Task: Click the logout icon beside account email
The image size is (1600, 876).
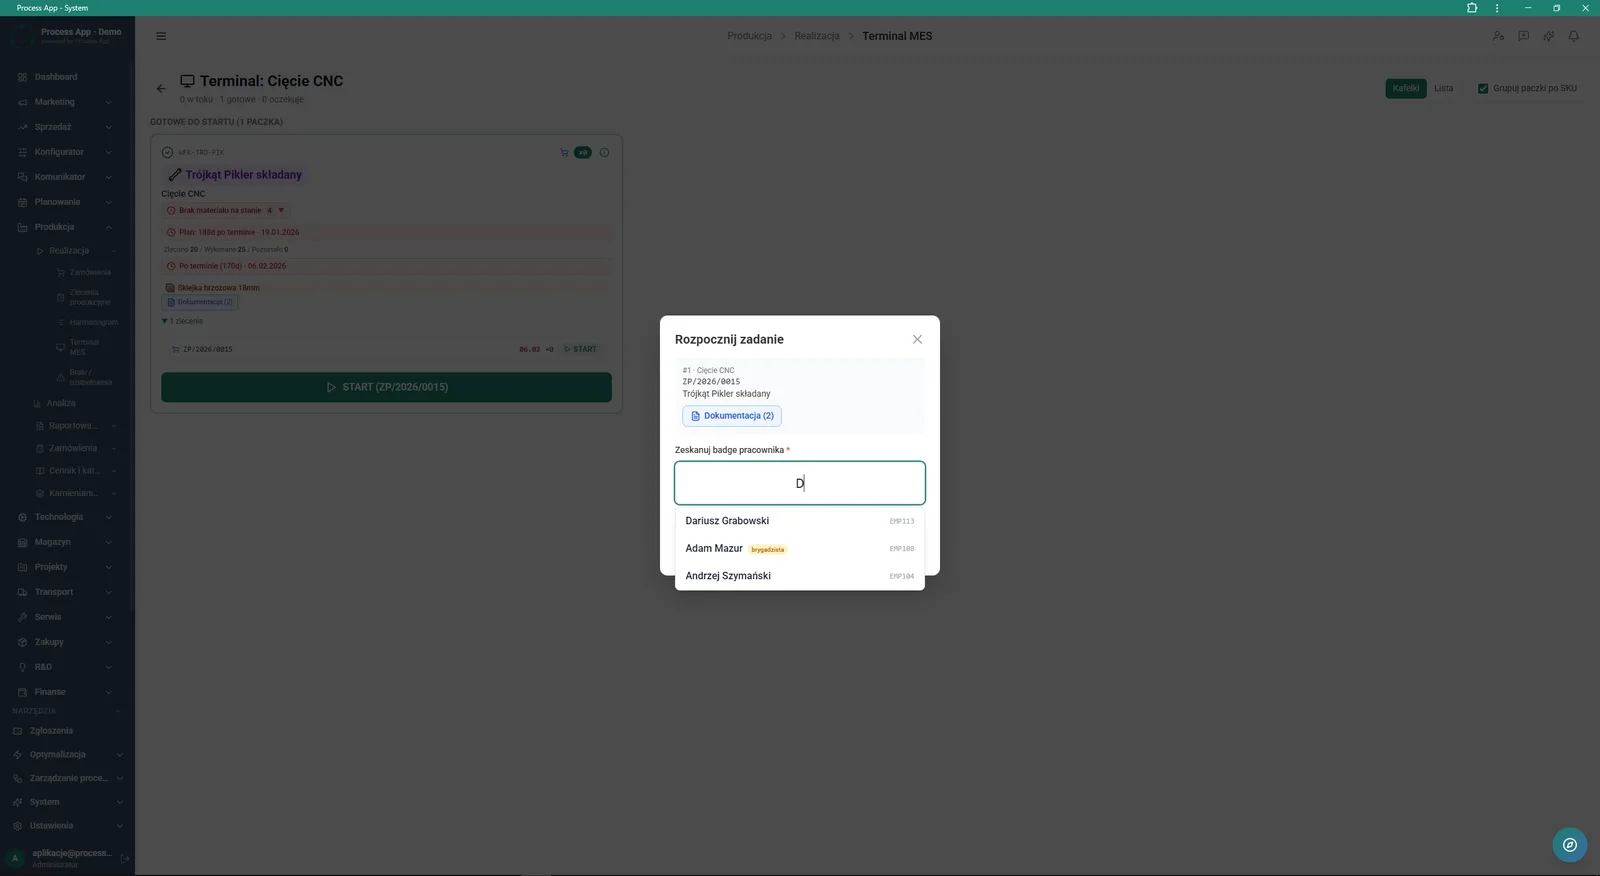Action: (125, 858)
